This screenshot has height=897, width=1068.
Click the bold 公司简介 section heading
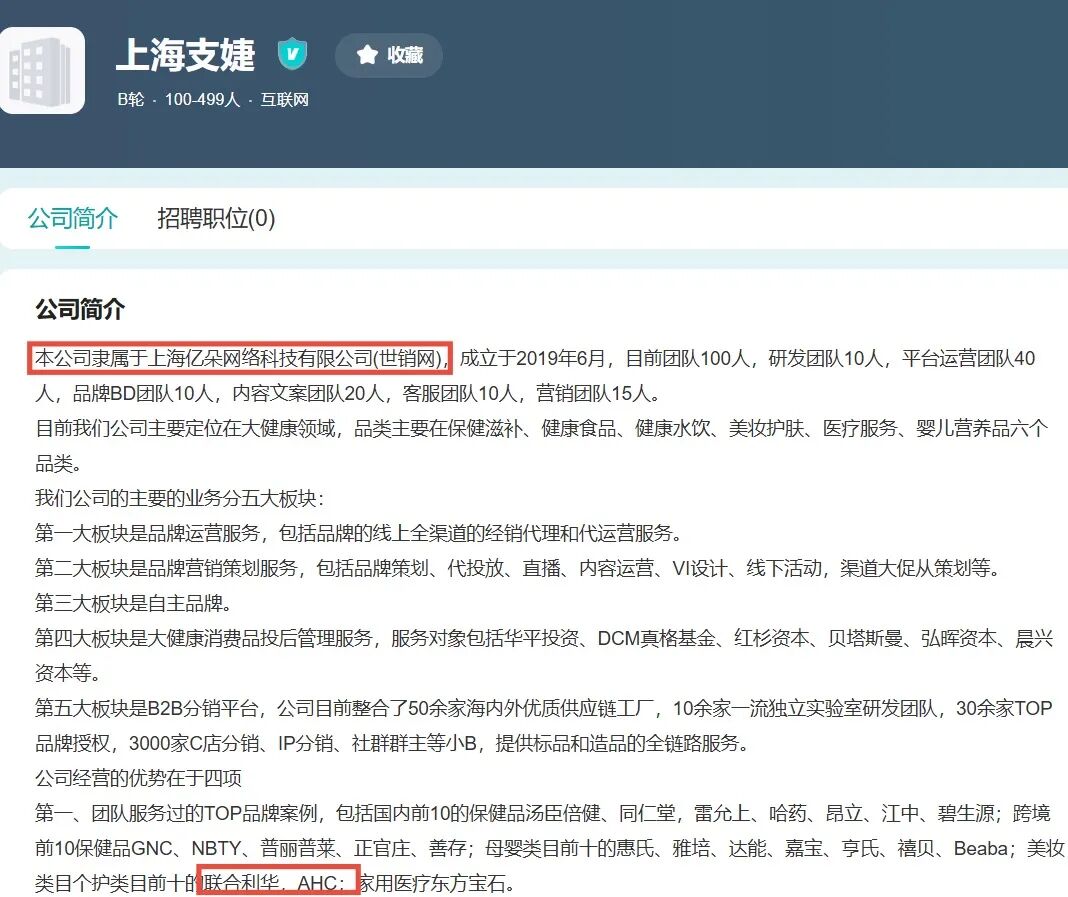coord(80,309)
